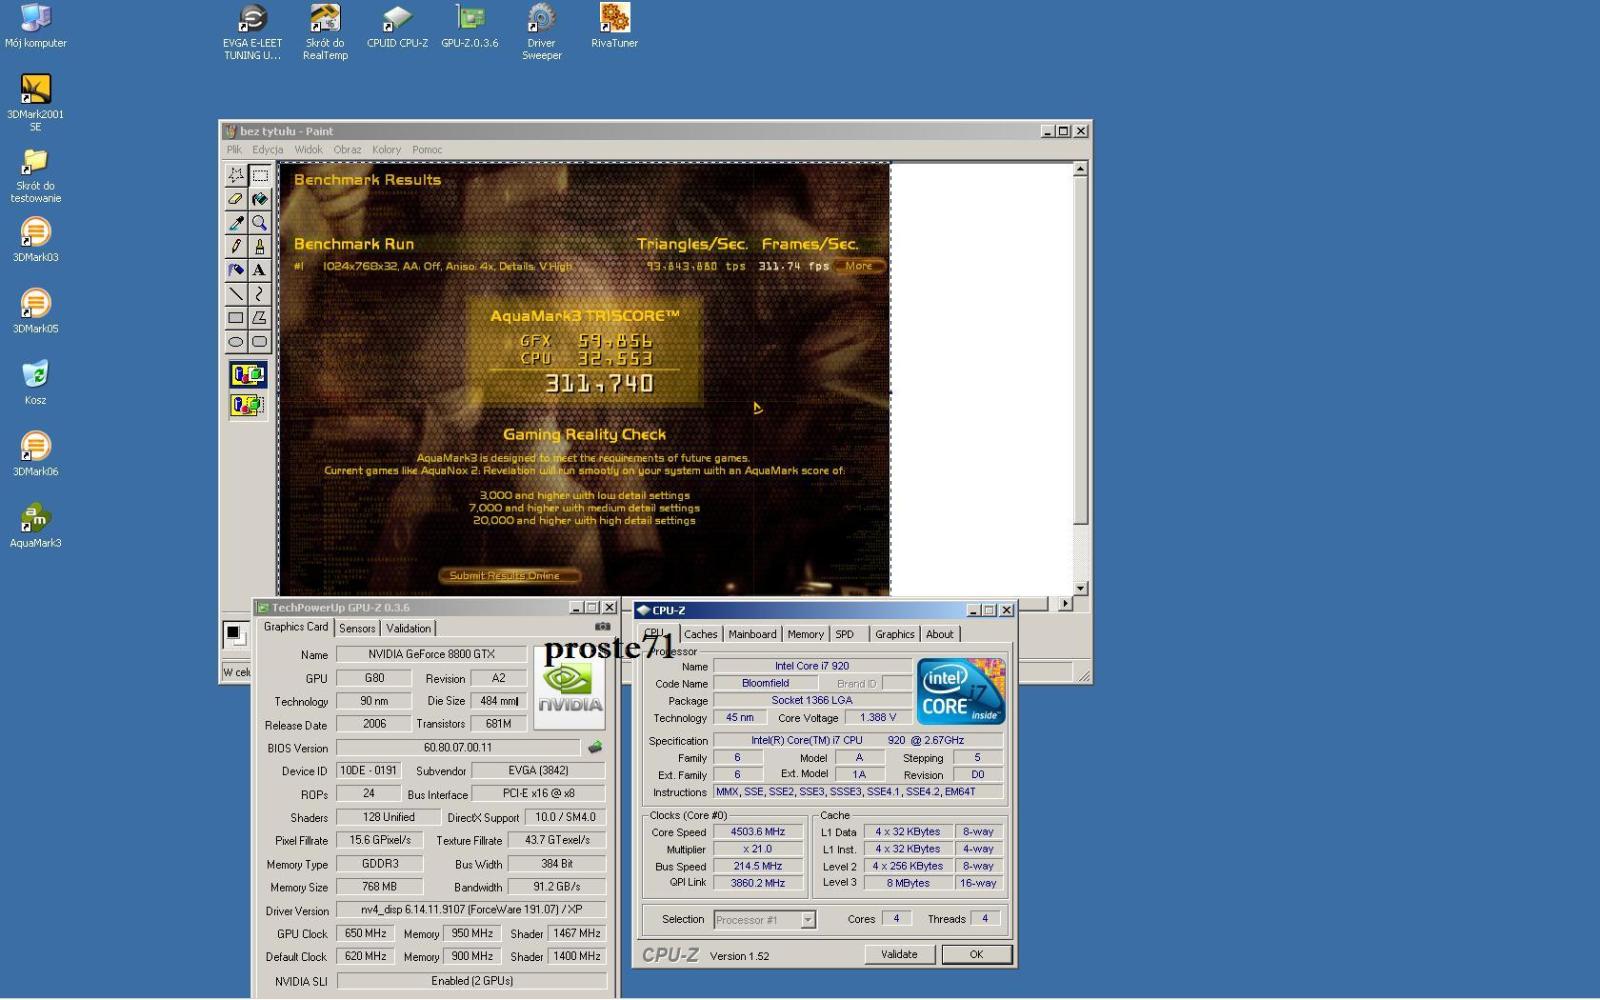This screenshot has height=1000, width=1600.
Task: Select the Rounded Rectangle tool
Action: pos(260,342)
